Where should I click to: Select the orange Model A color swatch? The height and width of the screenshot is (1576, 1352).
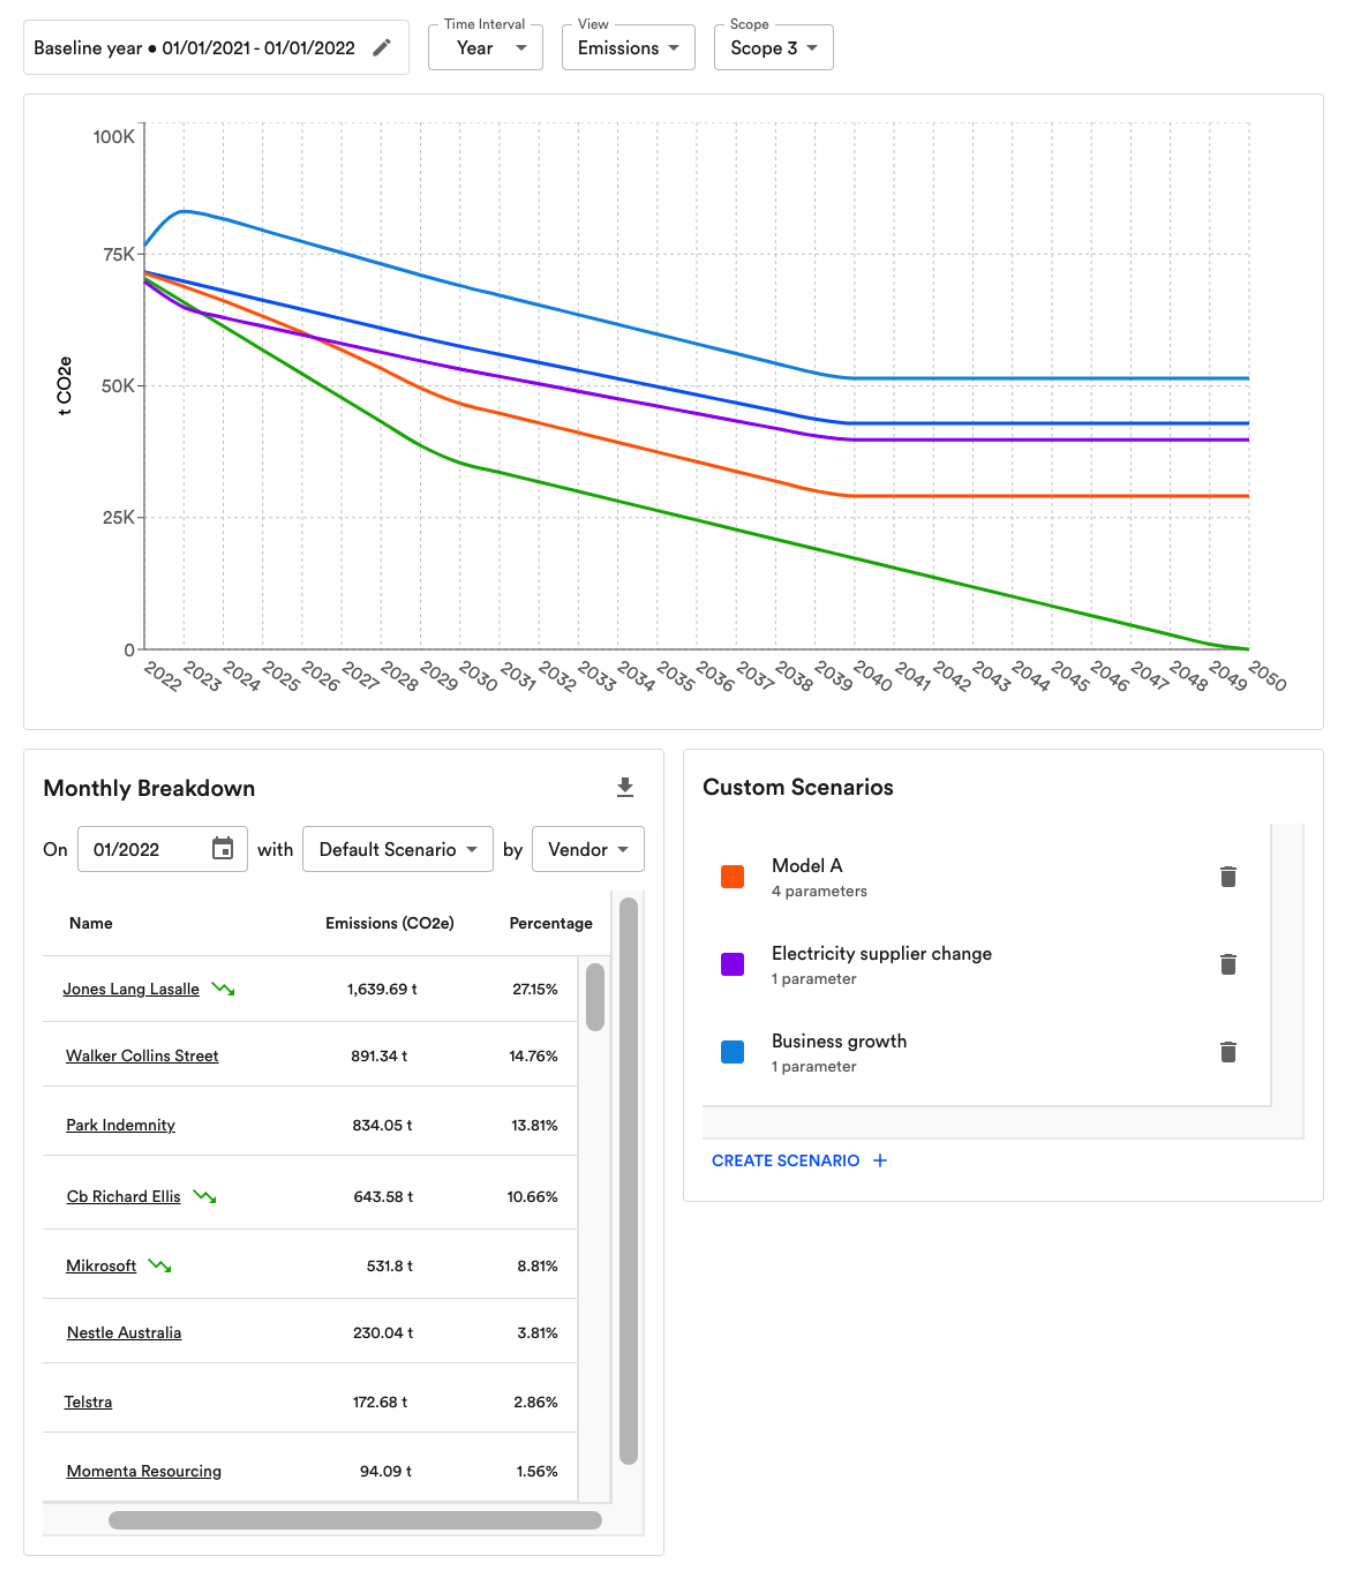coord(732,877)
